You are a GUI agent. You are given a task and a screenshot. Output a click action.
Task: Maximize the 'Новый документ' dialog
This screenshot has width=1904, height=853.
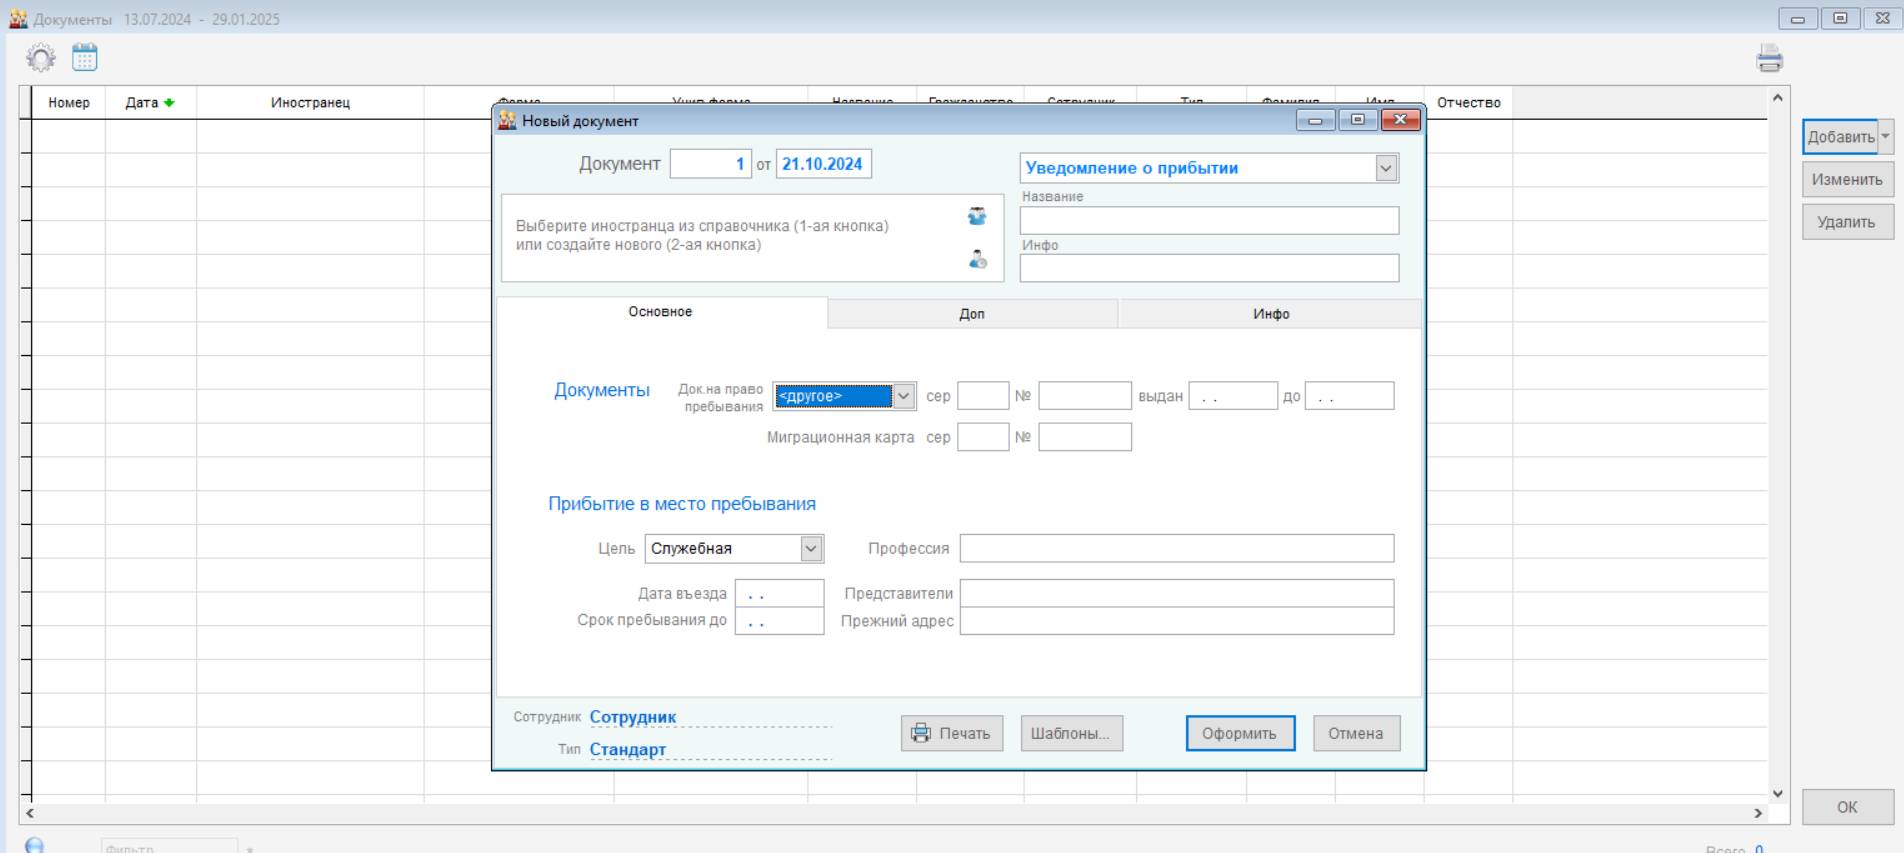tap(1358, 120)
